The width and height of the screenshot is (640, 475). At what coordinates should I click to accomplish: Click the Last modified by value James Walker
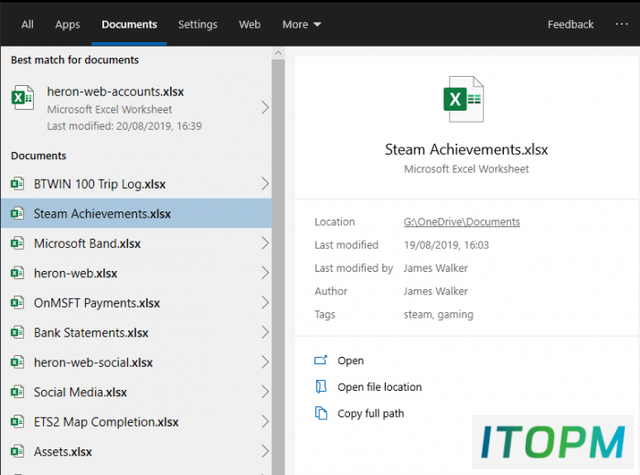tap(436, 268)
